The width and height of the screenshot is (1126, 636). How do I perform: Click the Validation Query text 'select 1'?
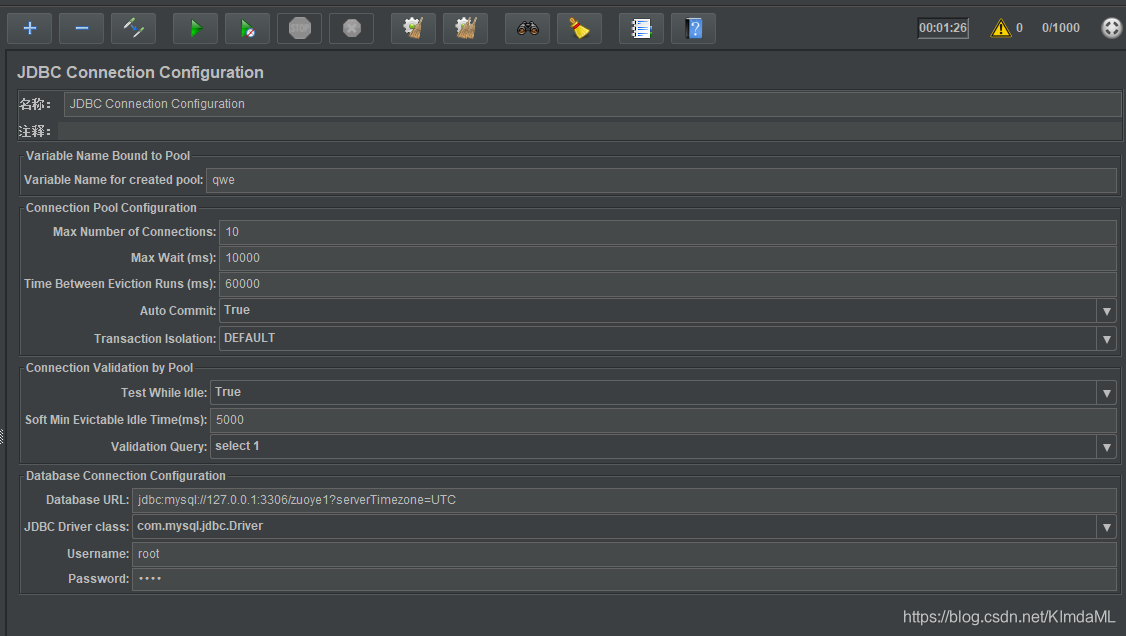coord(237,446)
